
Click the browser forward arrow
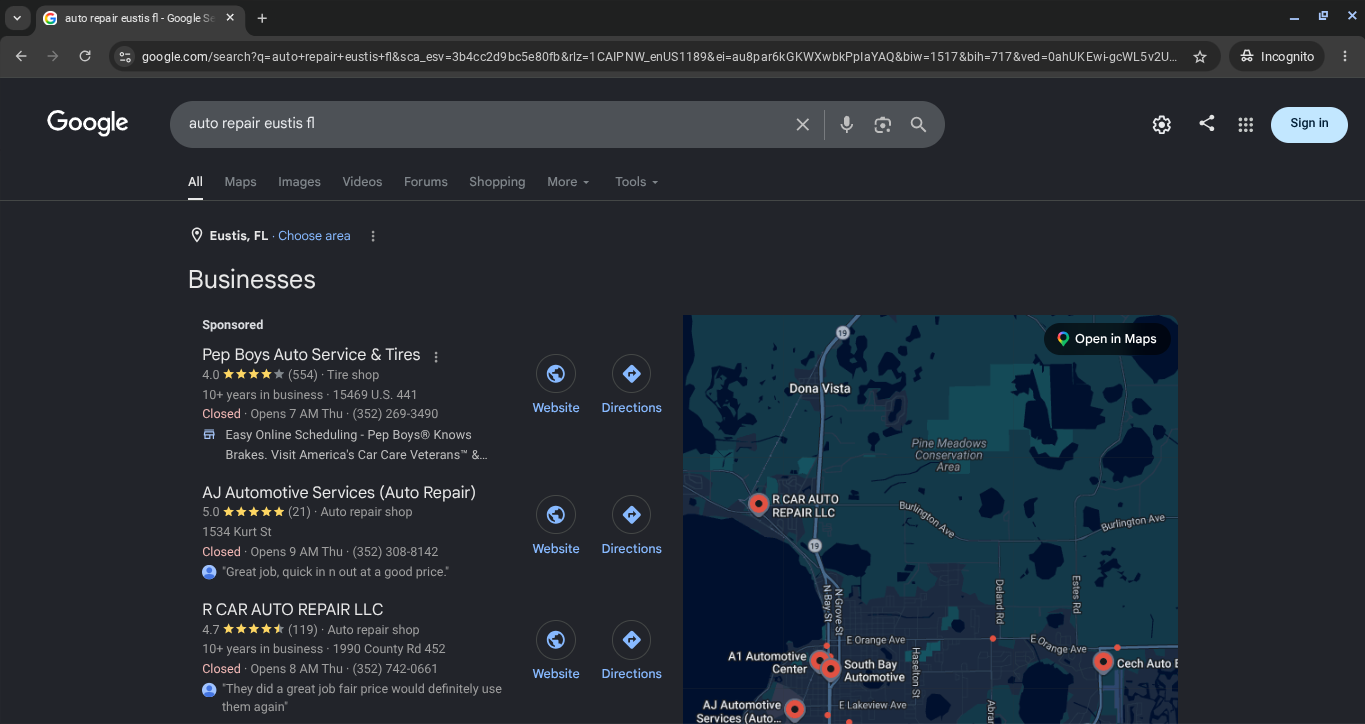click(x=53, y=57)
